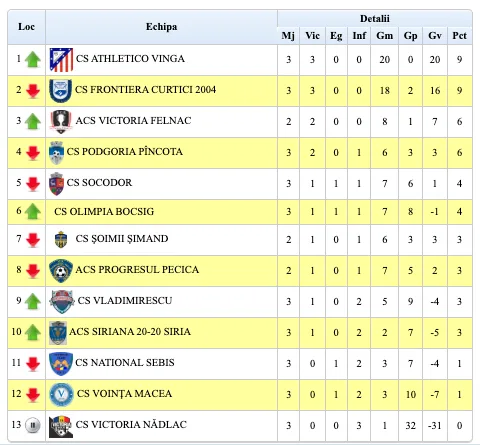The width and height of the screenshot is (480, 445).
Task: Click the CS Frontiera Curtici 2004 logo
Action: click(x=60, y=91)
